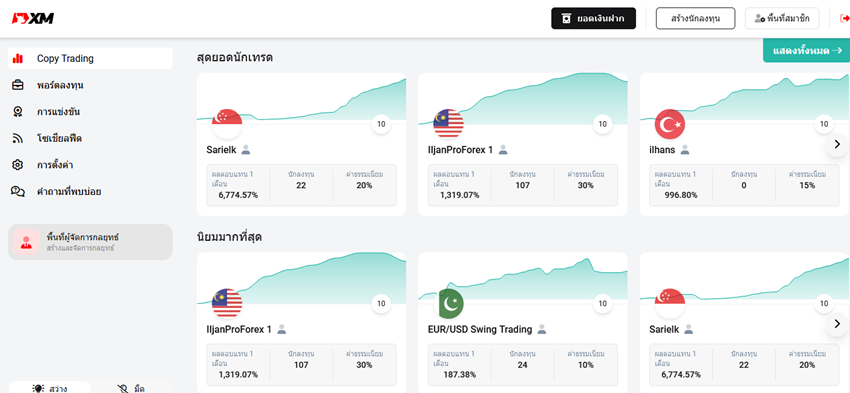
Task: Advance top traders carousel with right chevron
Action: [837, 145]
